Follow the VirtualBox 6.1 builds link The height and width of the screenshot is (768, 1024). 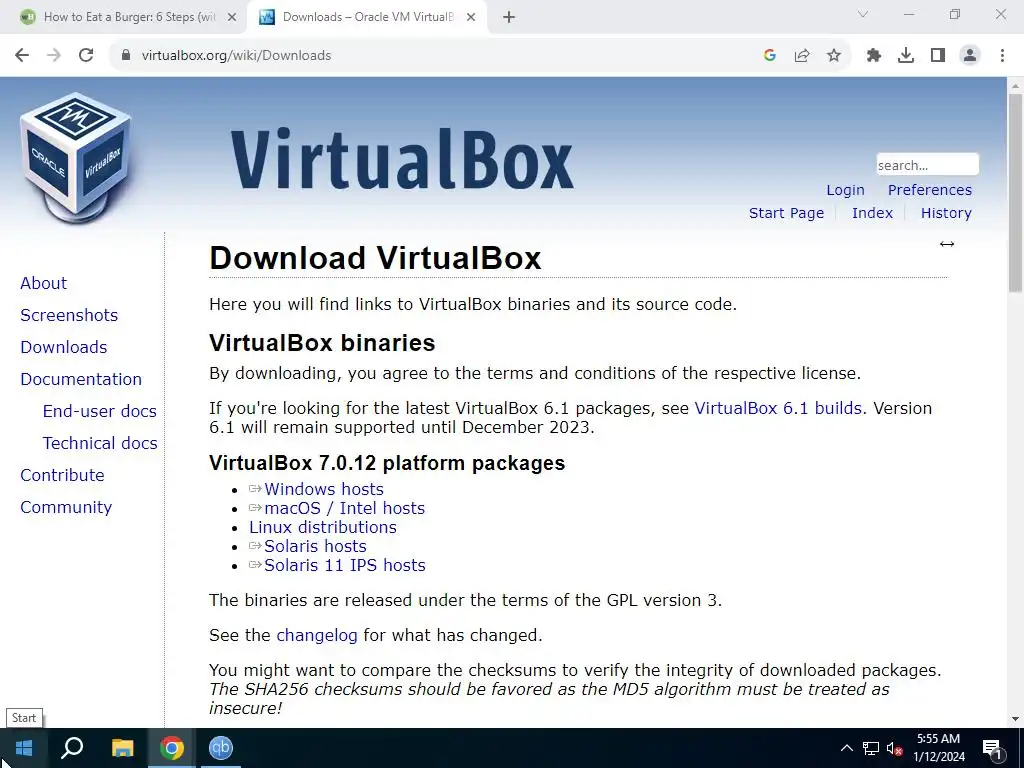pyautogui.click(x=778, y=408)
